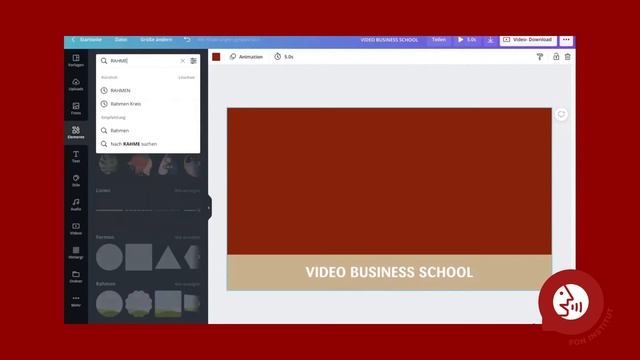Add the solid line from Linien
The height and width of the screenshot is (360, 640).
[x=109, y=210]
